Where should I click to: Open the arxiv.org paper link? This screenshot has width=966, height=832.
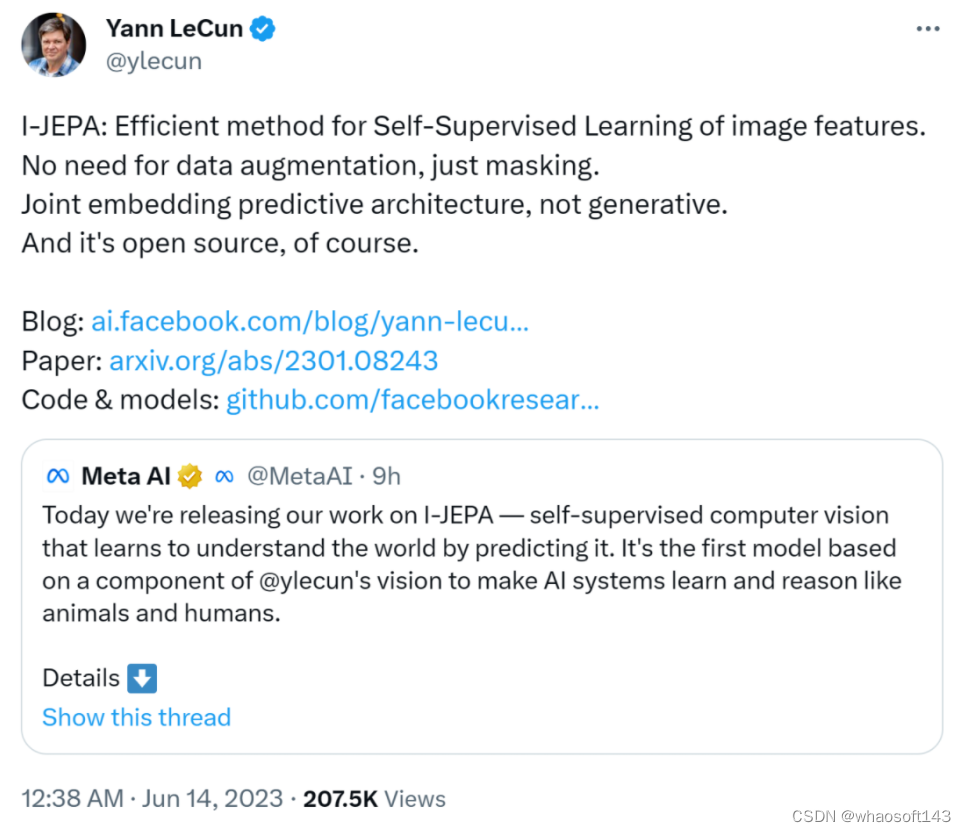[x=274, y=361]
